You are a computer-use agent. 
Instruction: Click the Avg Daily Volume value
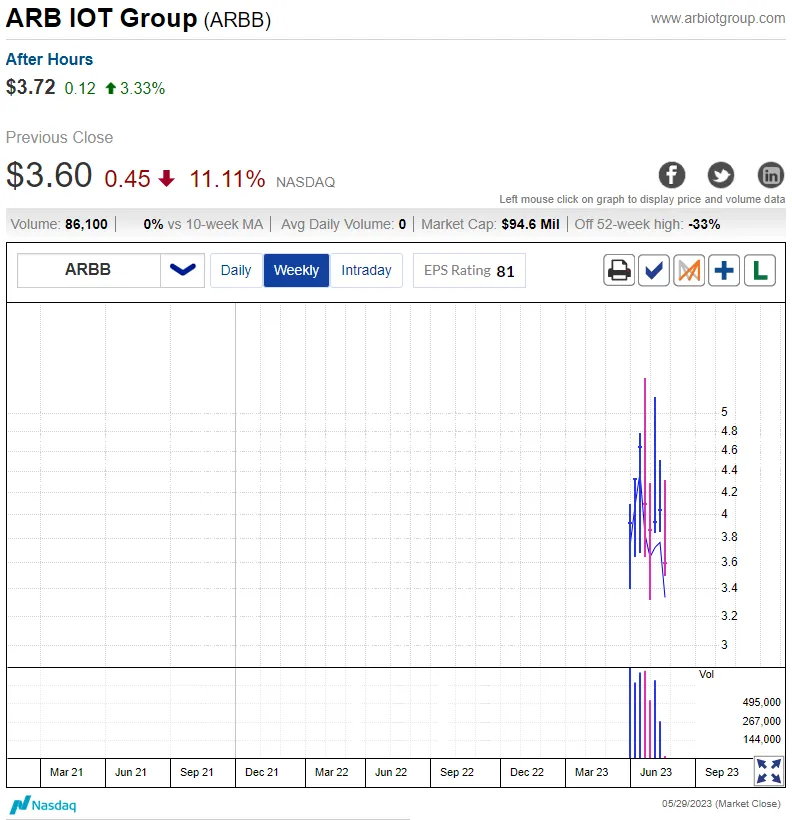coord(402,224)
